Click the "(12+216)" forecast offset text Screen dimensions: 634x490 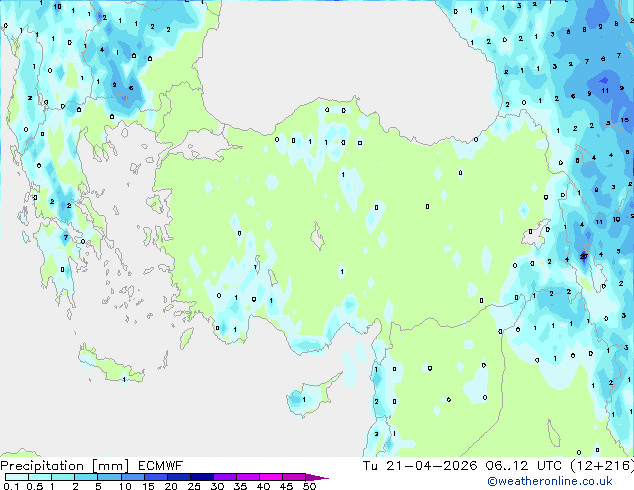[602, 466]
